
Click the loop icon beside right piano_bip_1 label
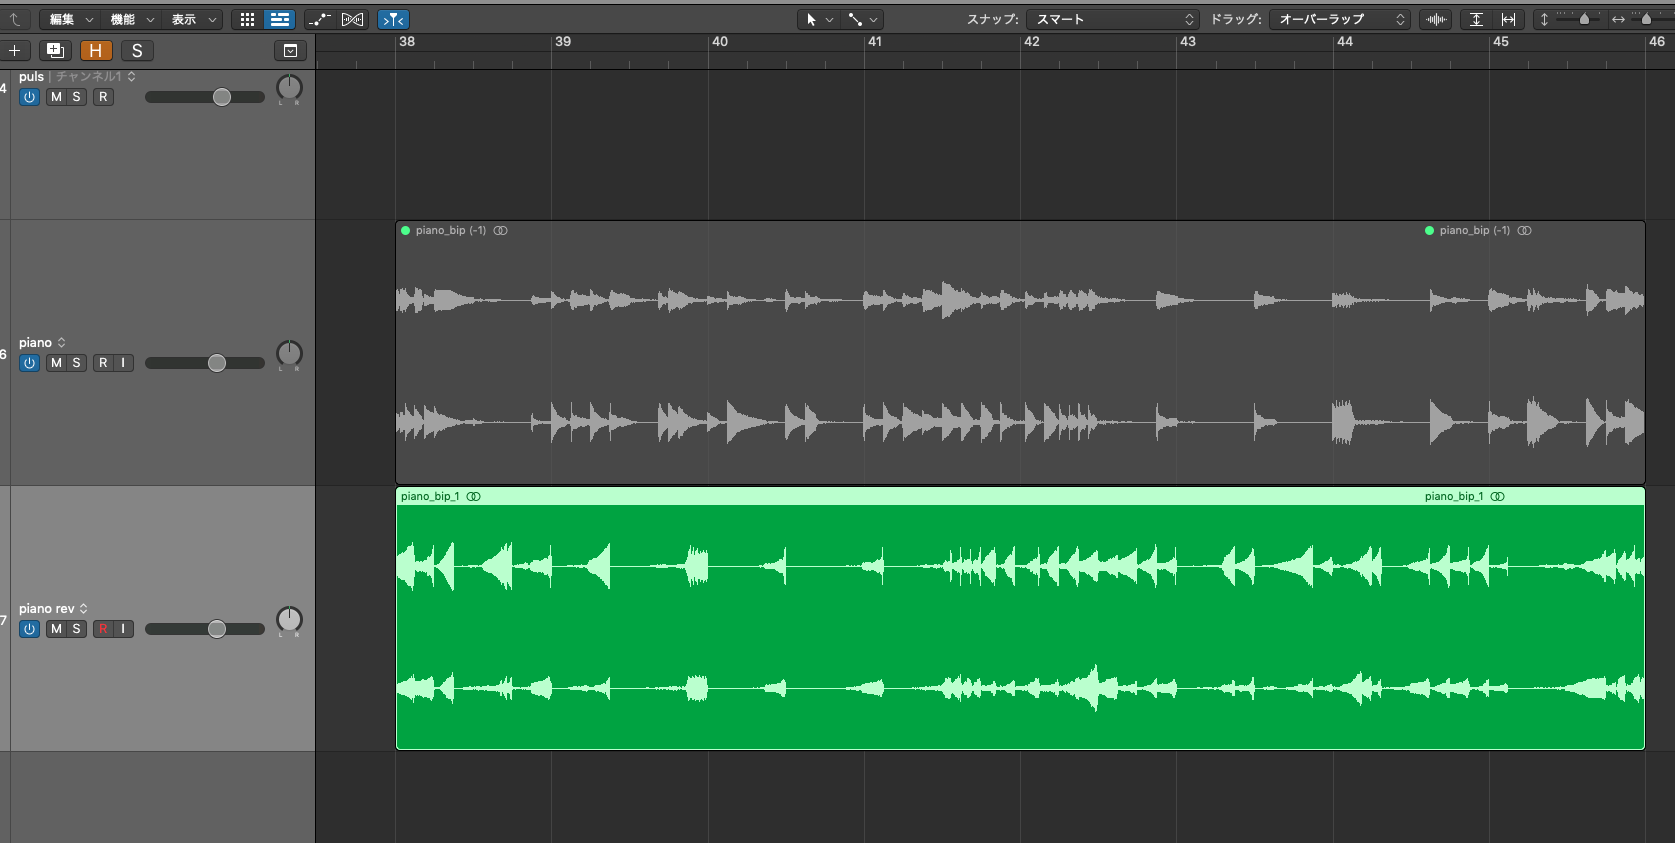tap(1497, 496)
